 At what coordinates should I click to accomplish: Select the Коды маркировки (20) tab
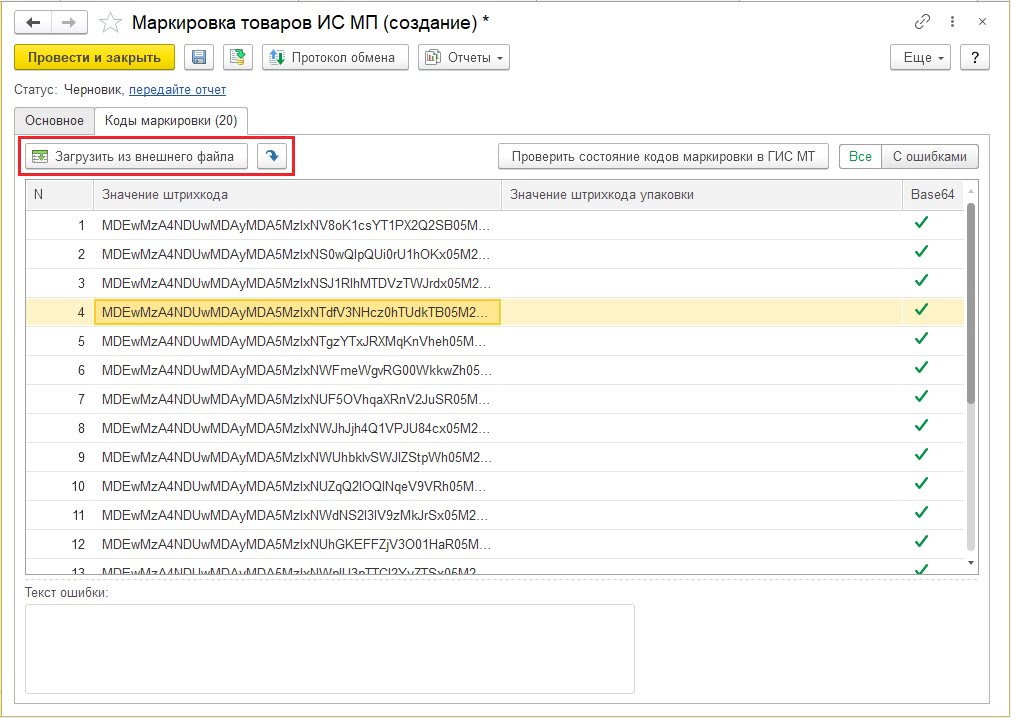[x=171, y=120]
